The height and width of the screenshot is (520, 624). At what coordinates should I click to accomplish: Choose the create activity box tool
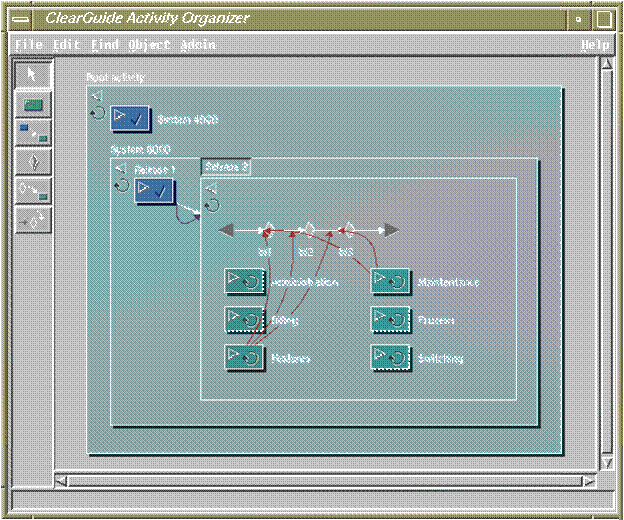(x=33, y=105)
